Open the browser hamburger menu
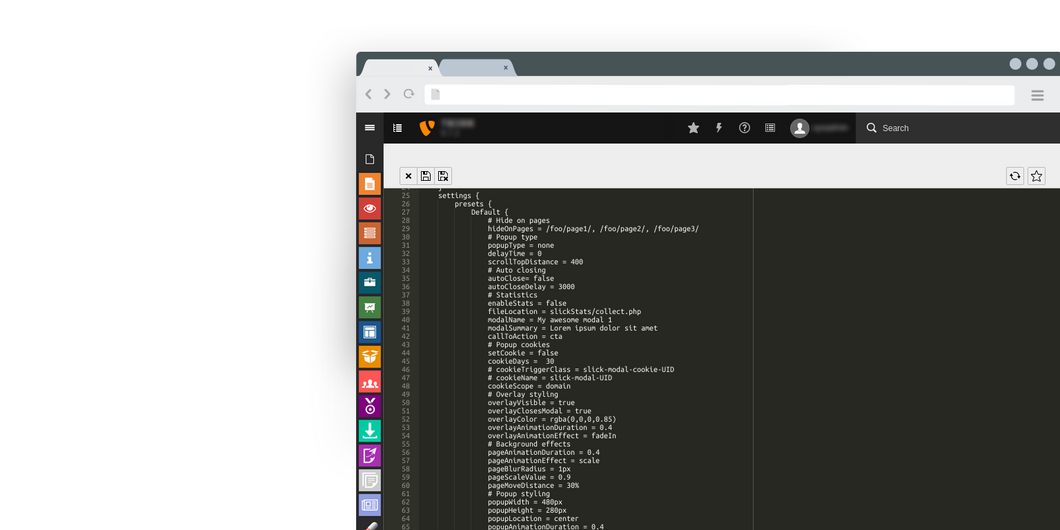Image resolution: width=1060 pixels, height=530 pixels. pyautogui.click(x=1037, y=95)
